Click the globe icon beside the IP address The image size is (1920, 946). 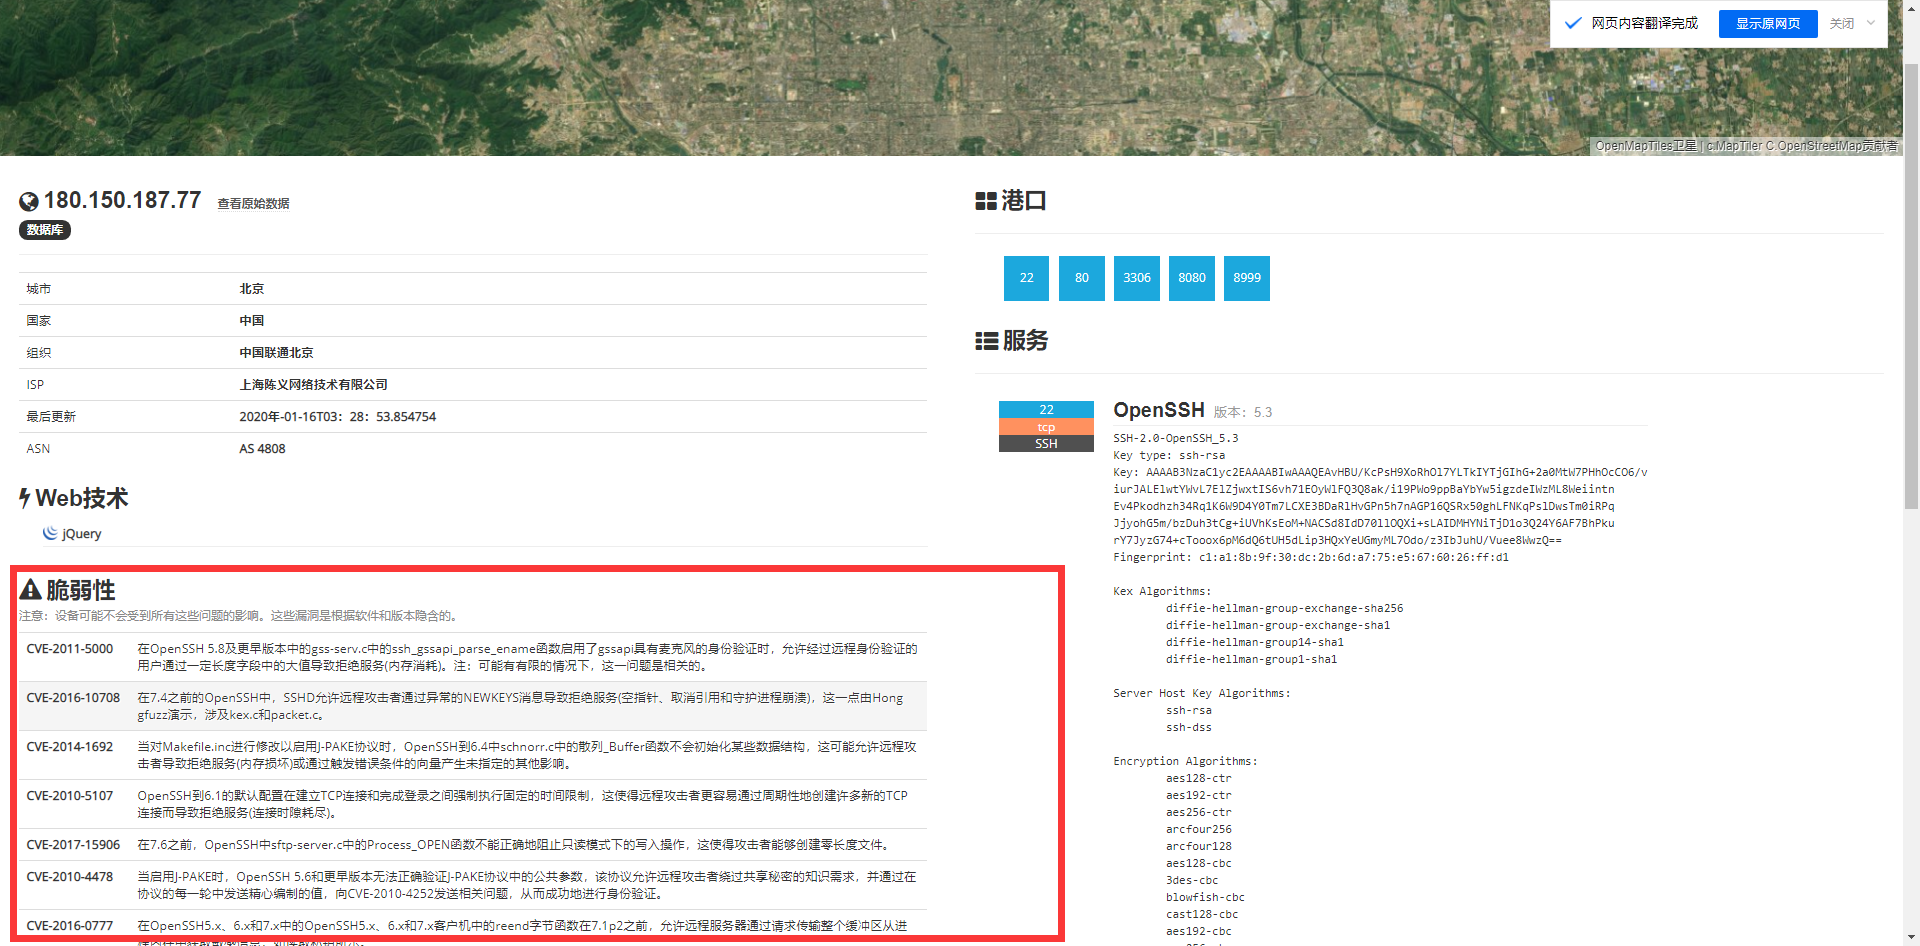[28, 200]
